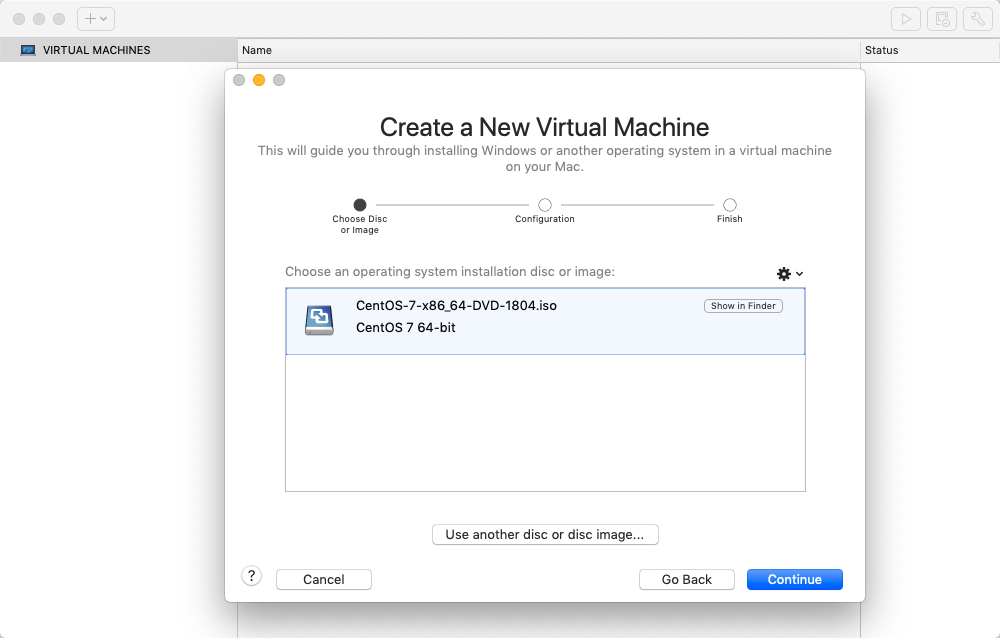
Task: Select the CentOS-7-x86_64-DVD-1804.iso entry
Action: point(545,321)
